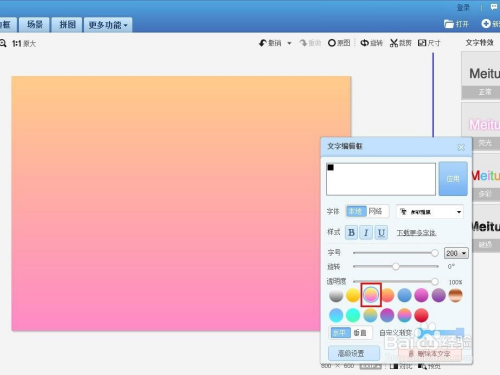The image size is (500, 375).
Task: Pick the light blue swatch in second row
Action: click(x=336, y=315)
